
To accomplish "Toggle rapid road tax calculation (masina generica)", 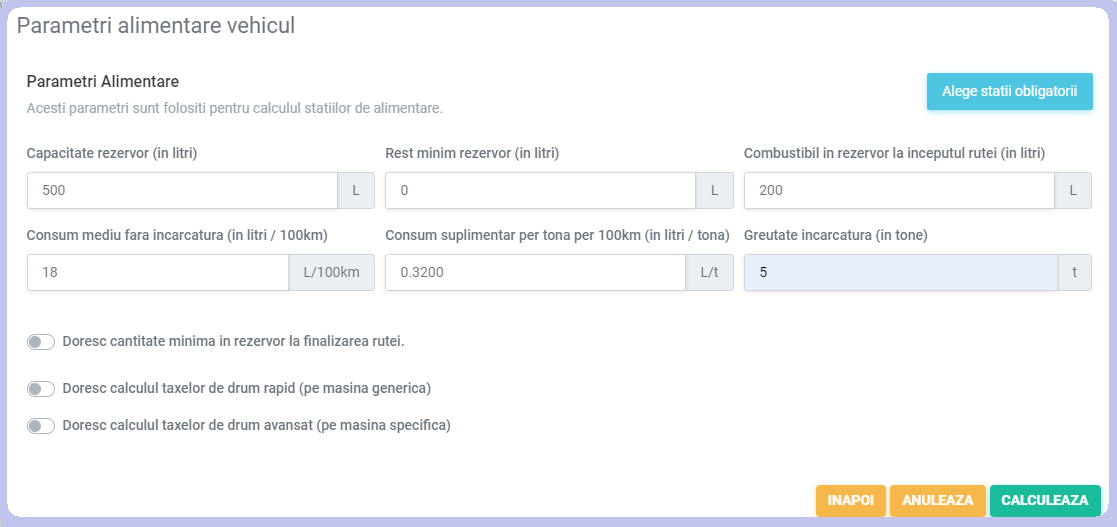I will [x=41, y=388].
